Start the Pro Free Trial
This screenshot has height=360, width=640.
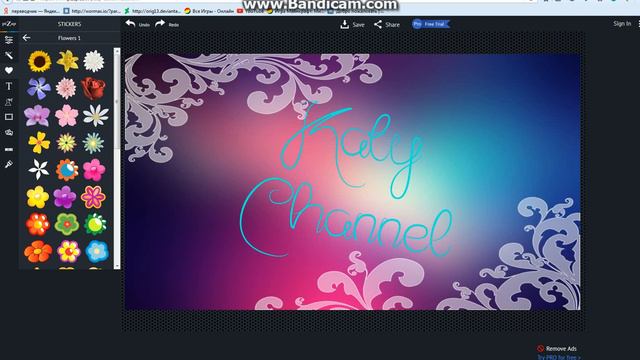click(430, 24)
